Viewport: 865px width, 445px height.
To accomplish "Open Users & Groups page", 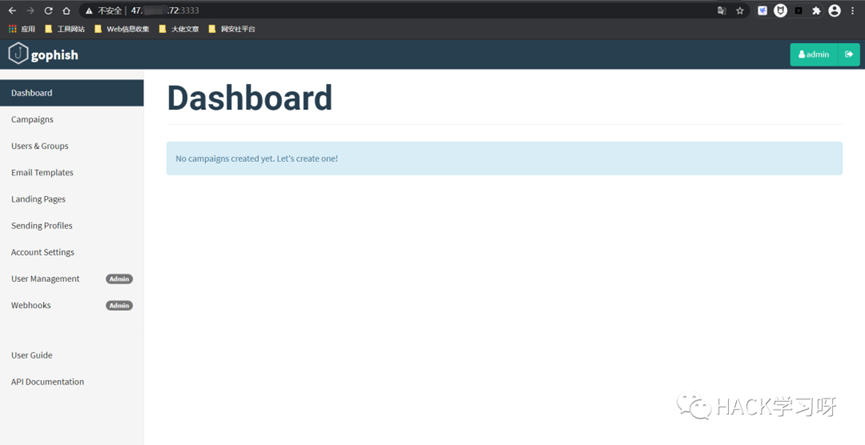I will point(72,146).
